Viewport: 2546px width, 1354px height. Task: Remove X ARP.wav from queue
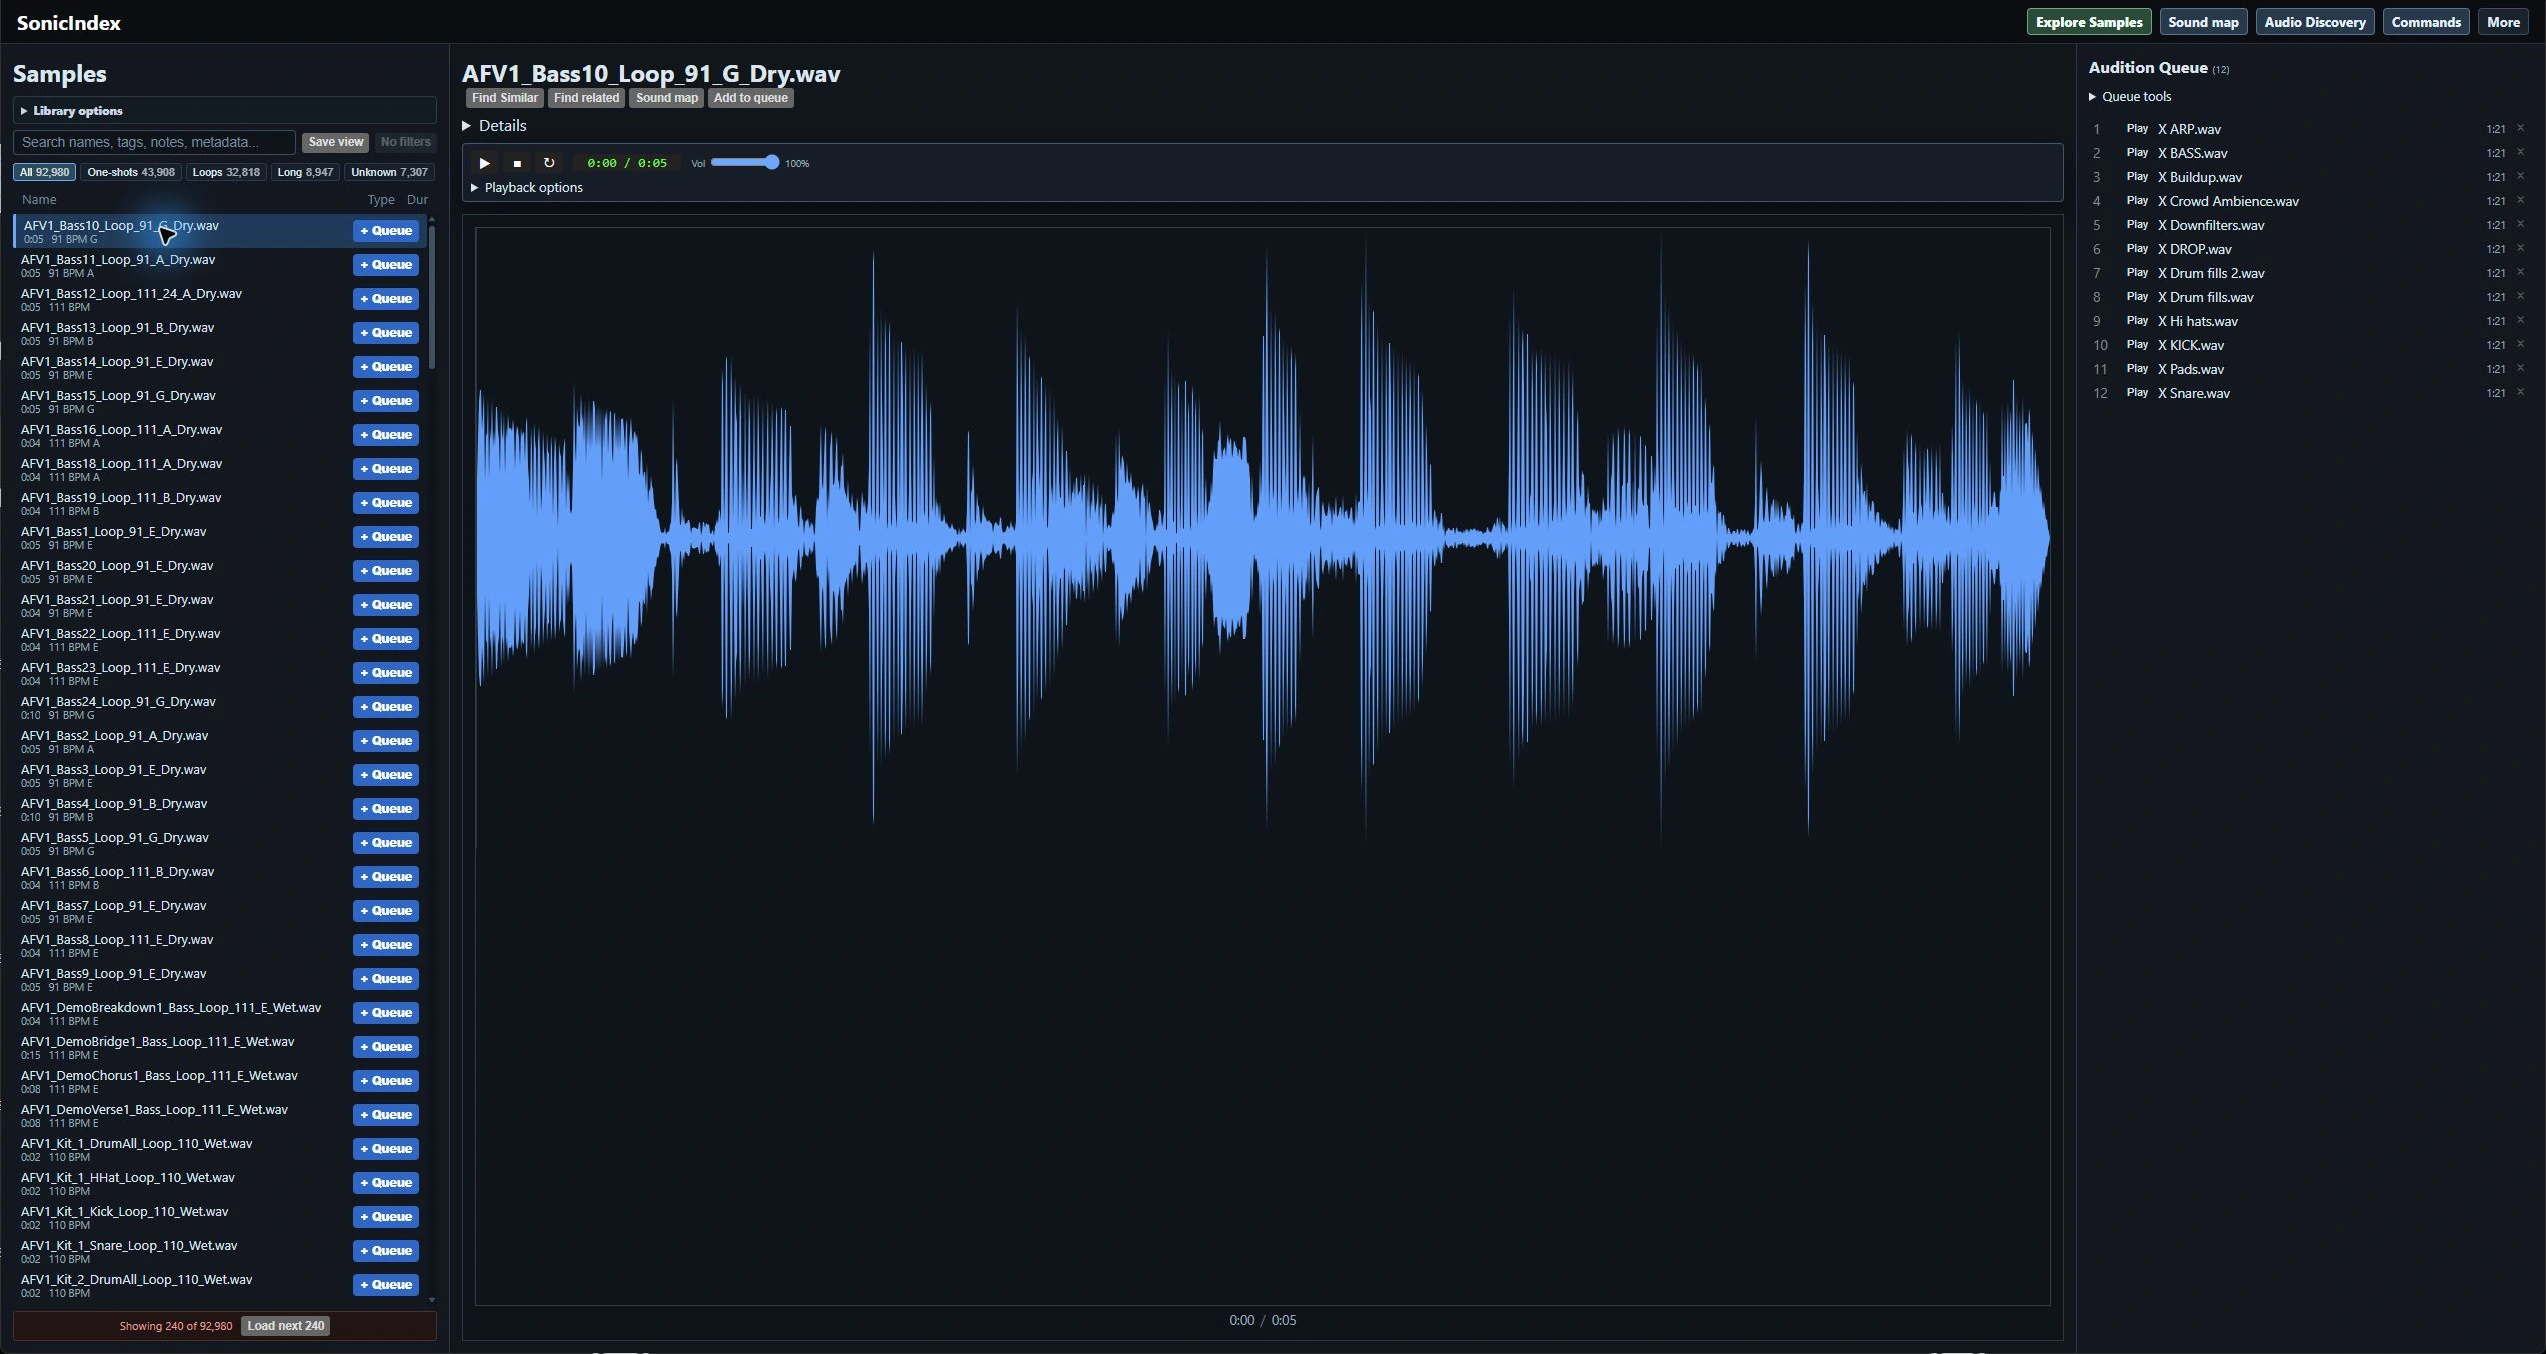click(2521, 128)
